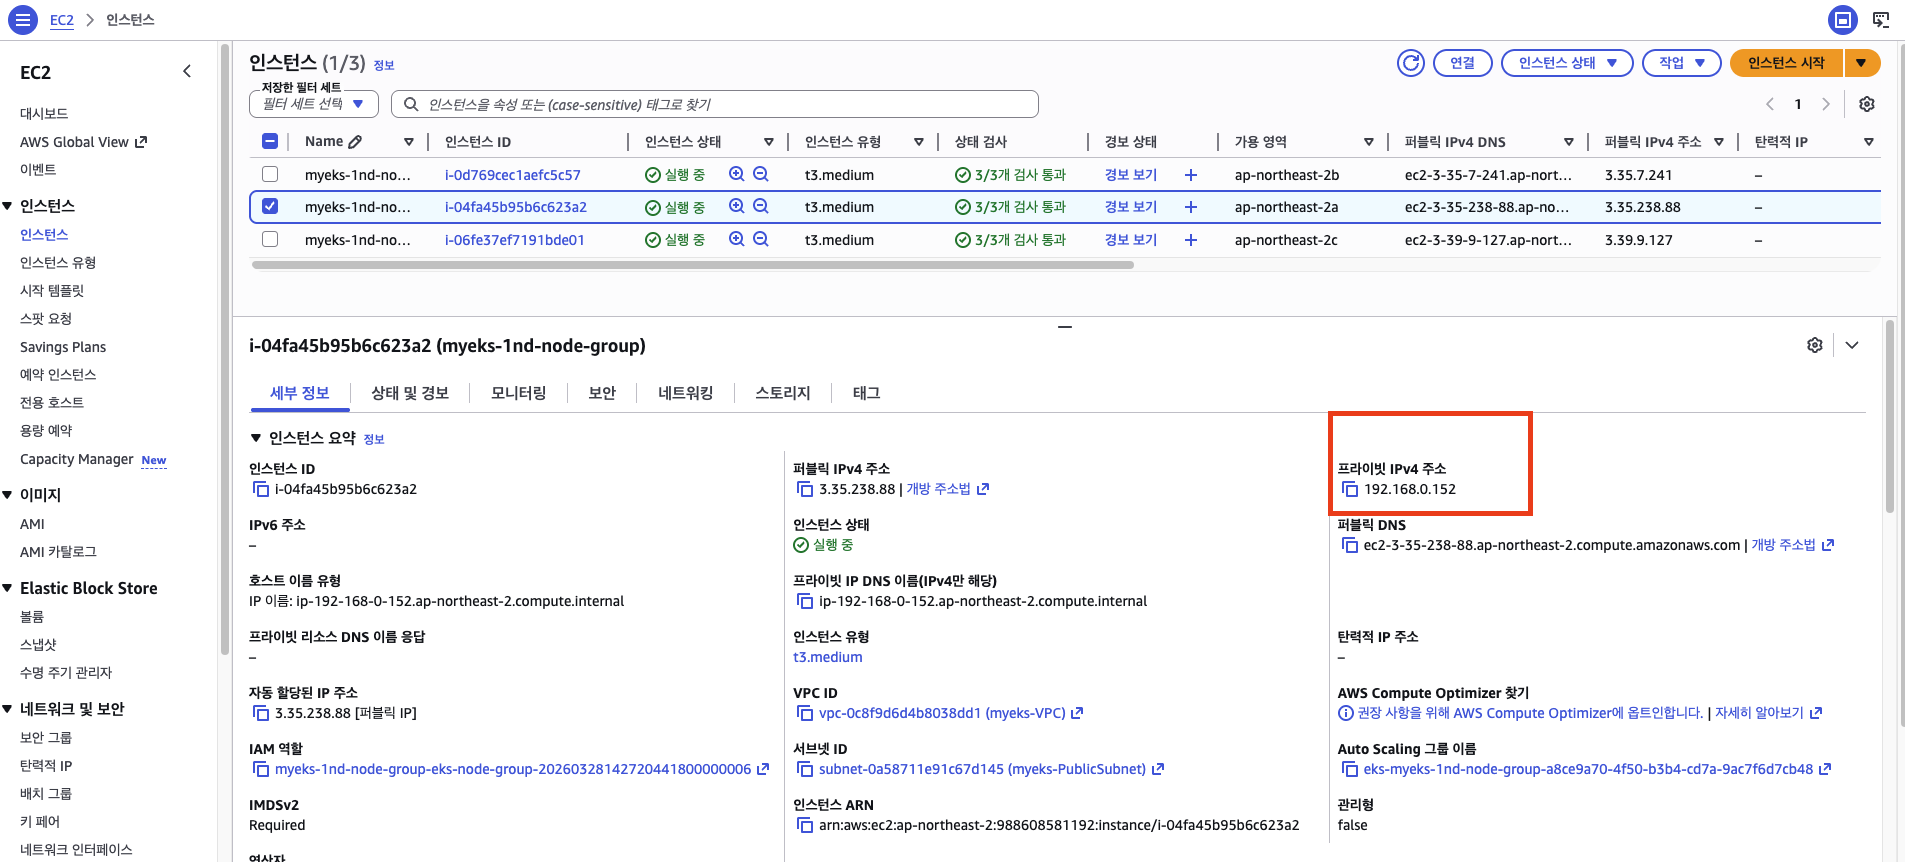Copy the private IPv4 address 192.168.0.152
1905x862 pixels.
(1350, 489)
